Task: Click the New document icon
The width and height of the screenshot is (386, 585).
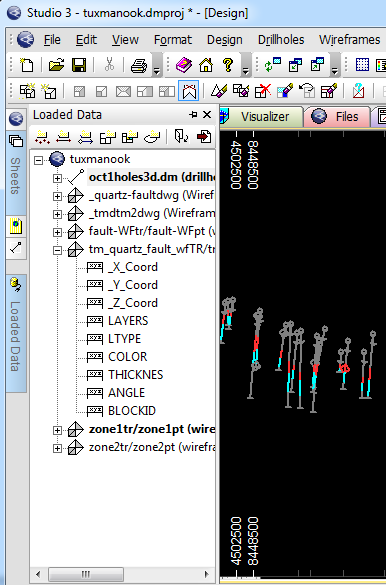Action: click(x=26, y=65)
